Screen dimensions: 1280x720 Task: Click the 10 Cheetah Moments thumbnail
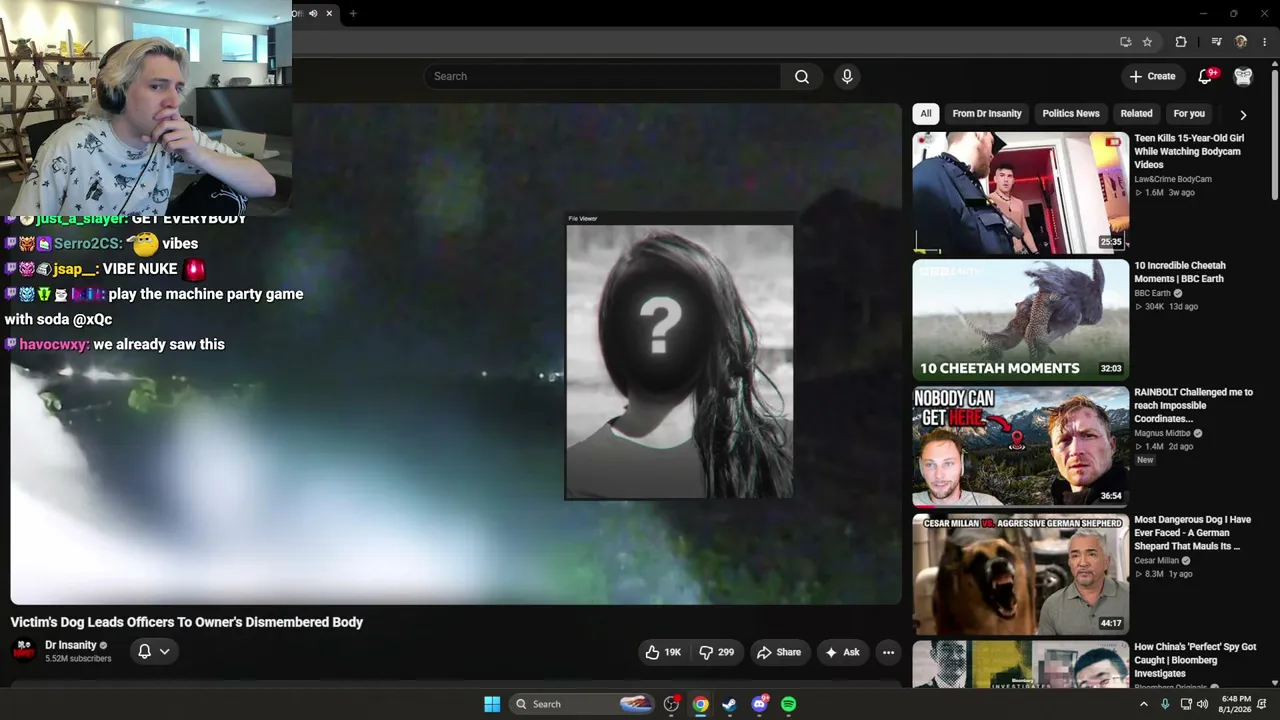pyautogui.click(x=1020, y=320)
